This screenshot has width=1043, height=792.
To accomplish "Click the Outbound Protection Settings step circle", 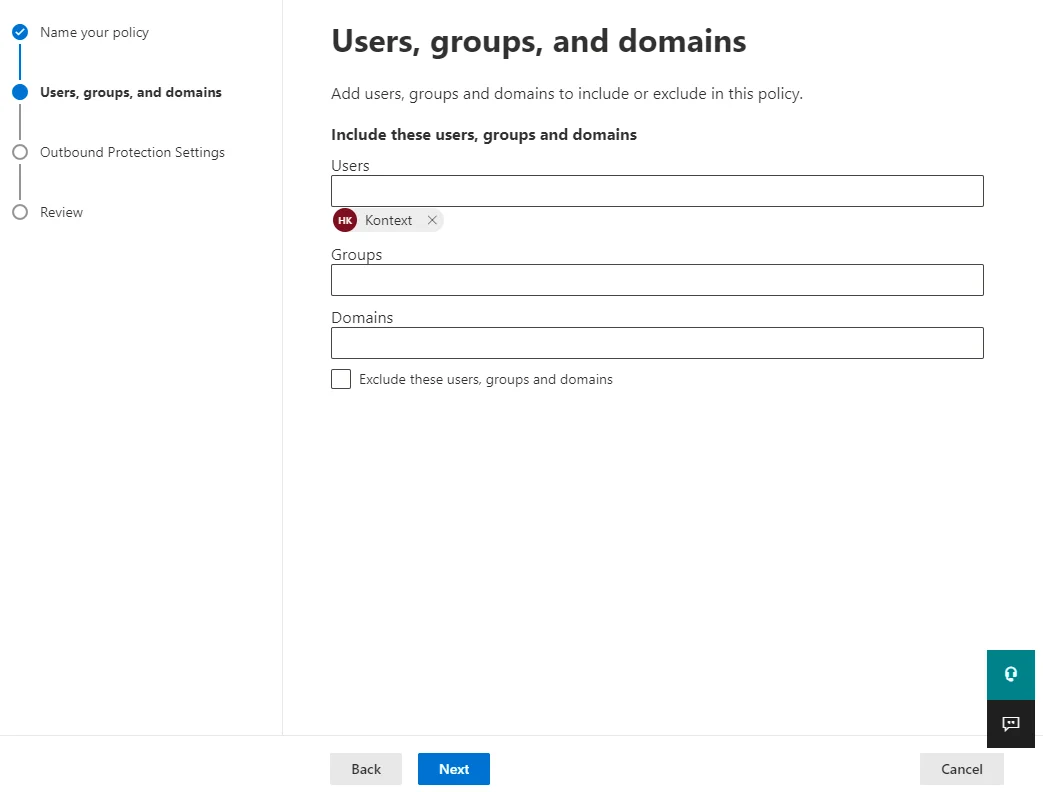I will (20, 152).
